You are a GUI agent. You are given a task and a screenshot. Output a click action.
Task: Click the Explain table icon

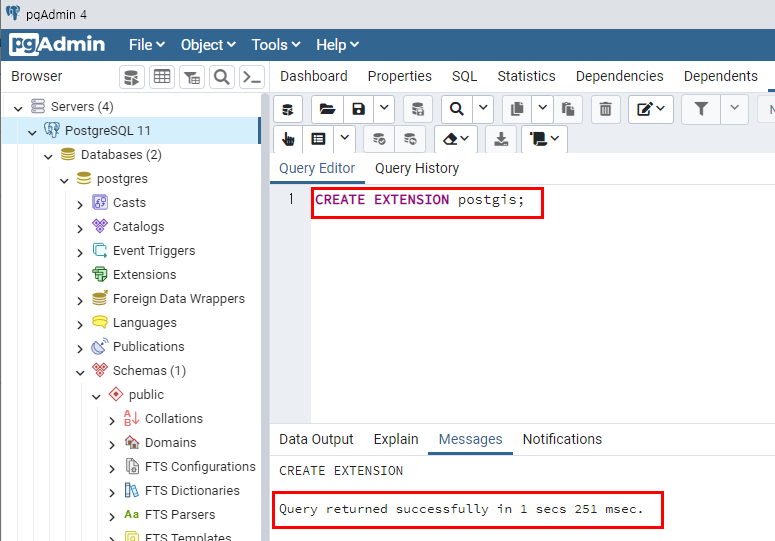pos(318,139)
